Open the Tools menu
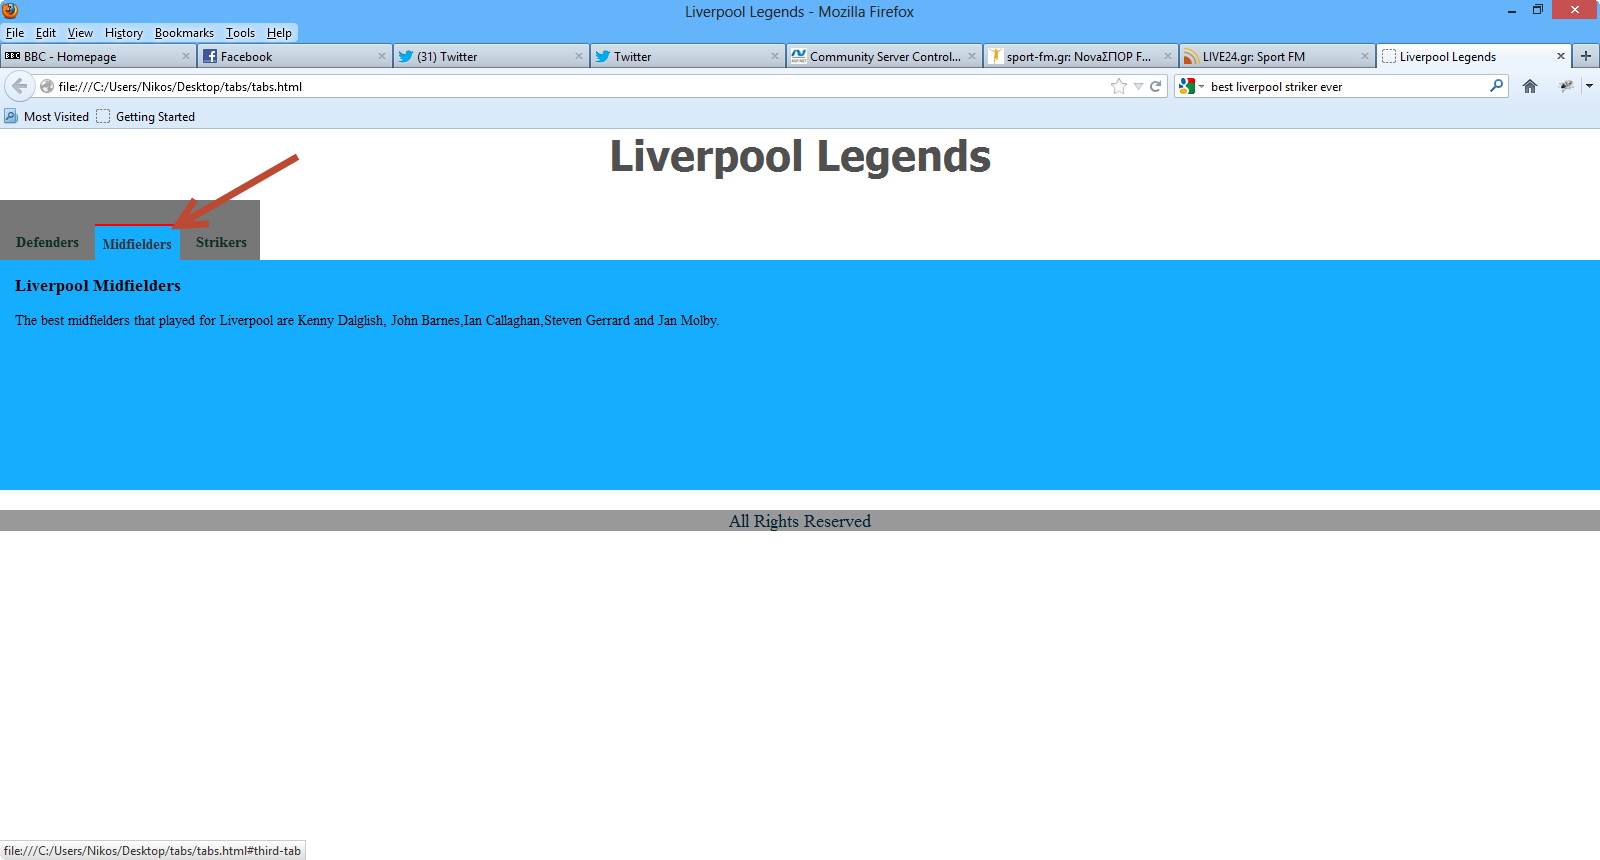 [240, 32]
